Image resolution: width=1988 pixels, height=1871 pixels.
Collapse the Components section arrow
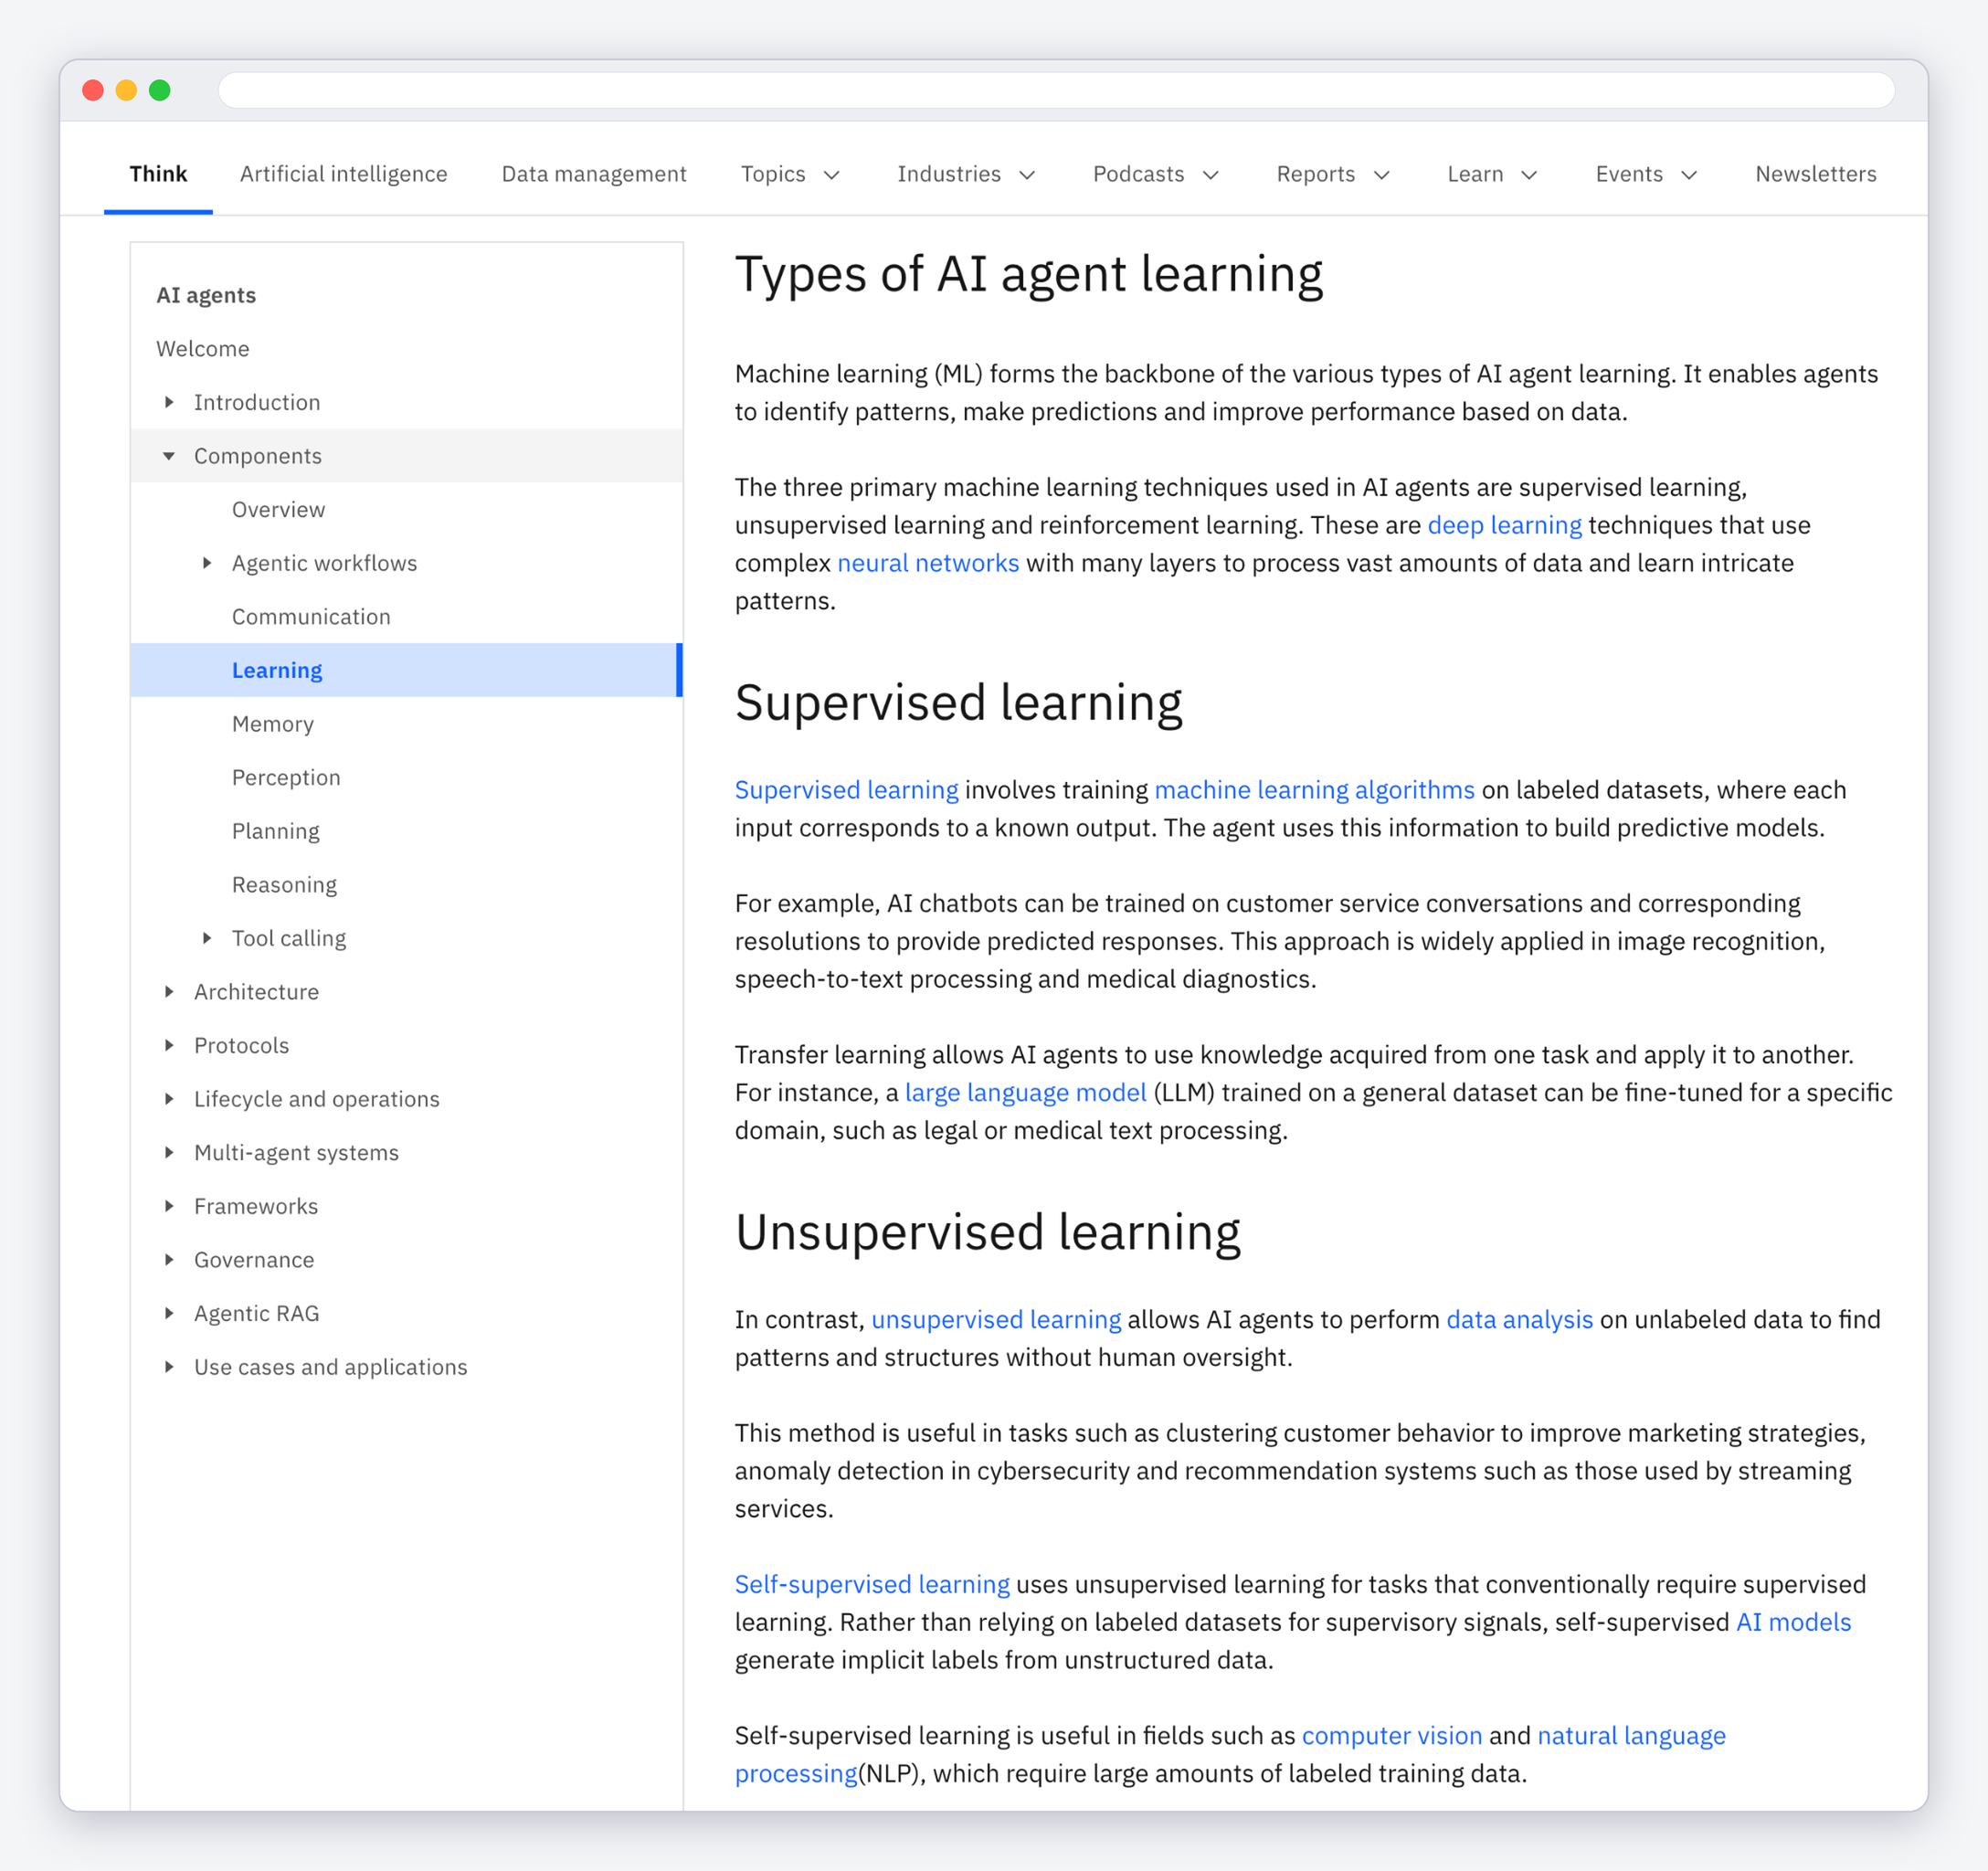coord(169,456)
